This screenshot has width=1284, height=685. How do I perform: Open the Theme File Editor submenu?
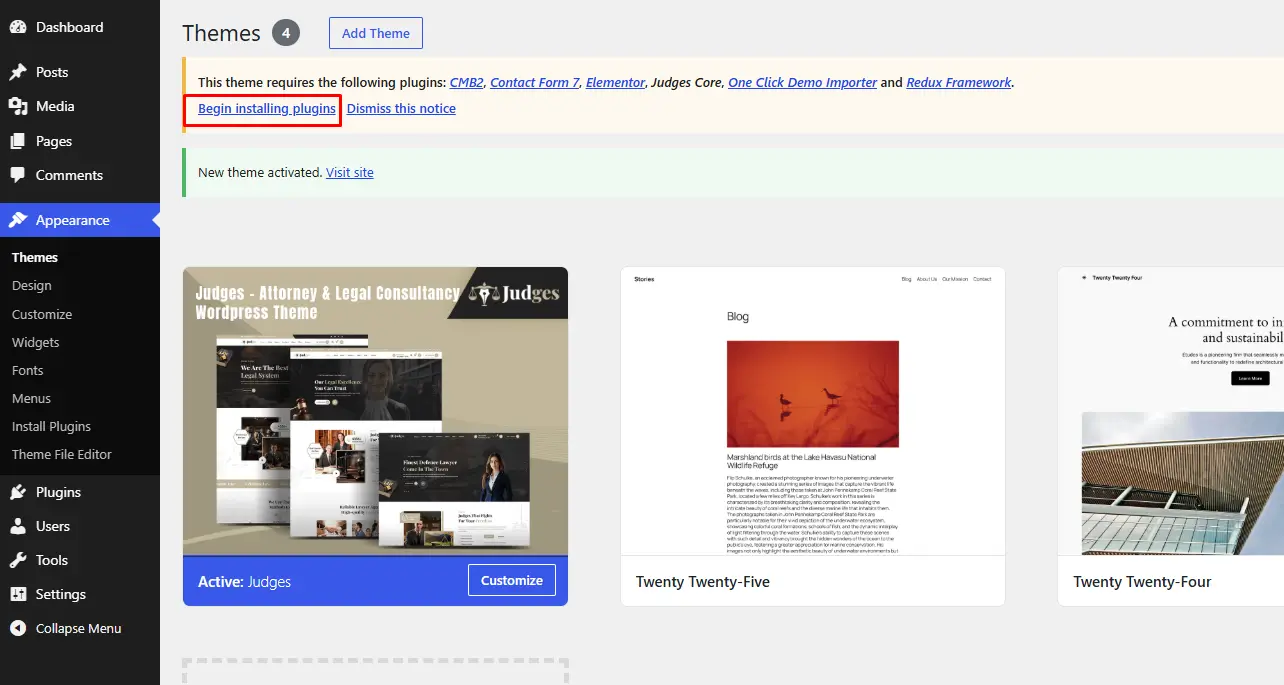coord(62,454)
